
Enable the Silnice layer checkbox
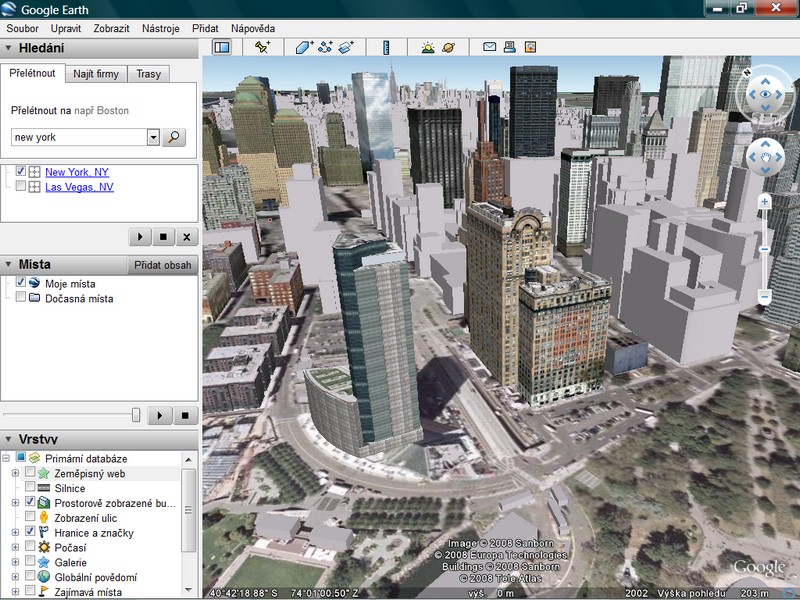coord(30,487)
